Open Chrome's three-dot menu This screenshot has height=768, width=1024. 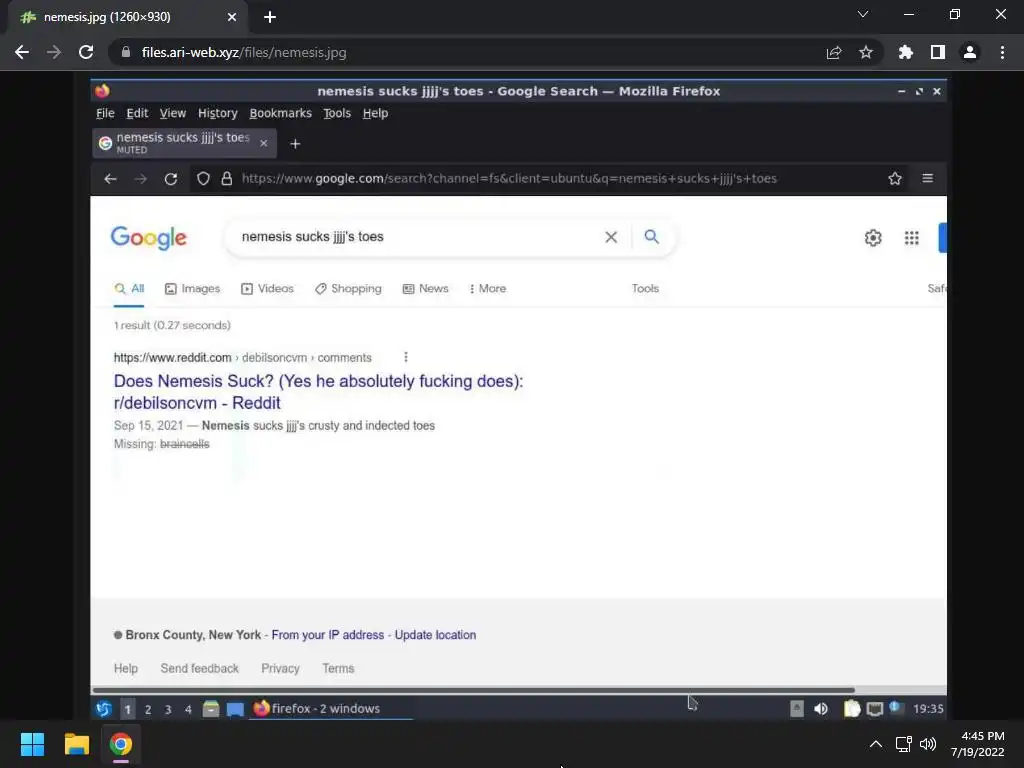[1002, 52]
